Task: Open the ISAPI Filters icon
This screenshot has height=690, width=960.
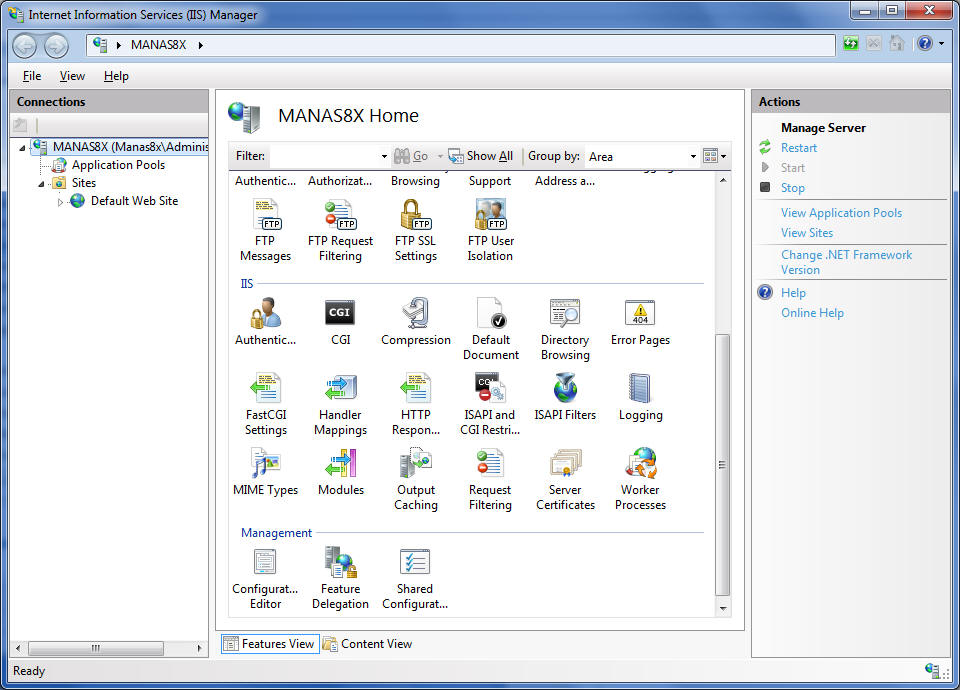Action: point(565,389)
